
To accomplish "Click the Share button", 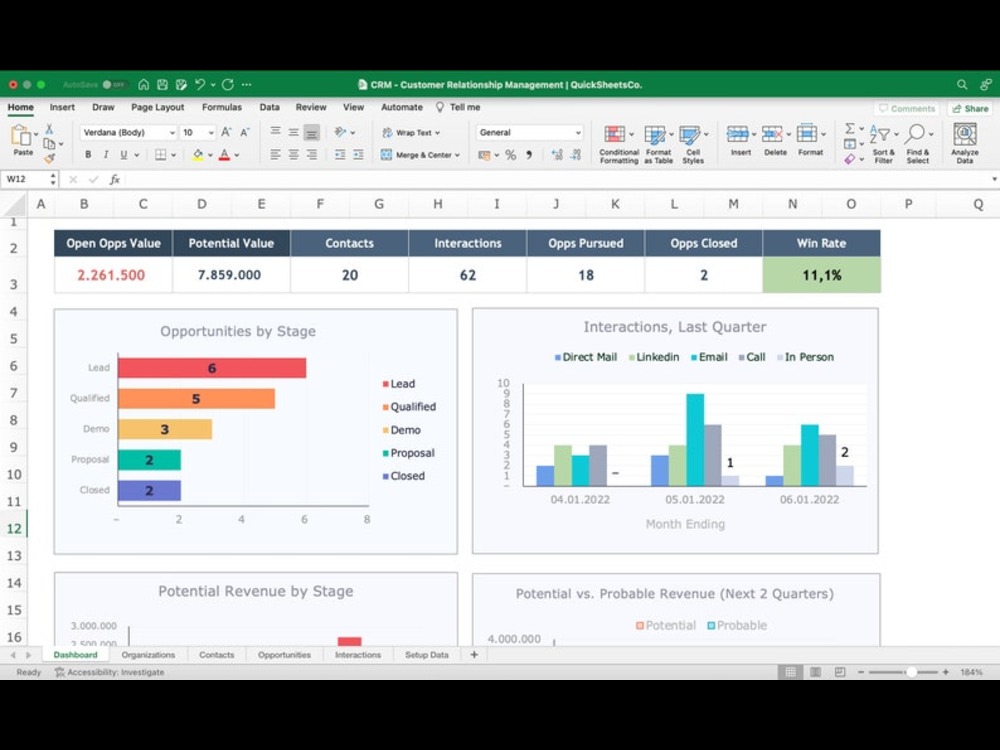I will point(970,108).
